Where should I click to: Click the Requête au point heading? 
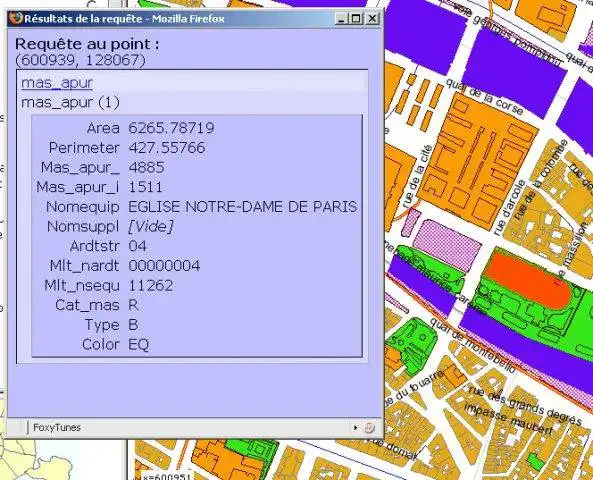coord(87,44)
